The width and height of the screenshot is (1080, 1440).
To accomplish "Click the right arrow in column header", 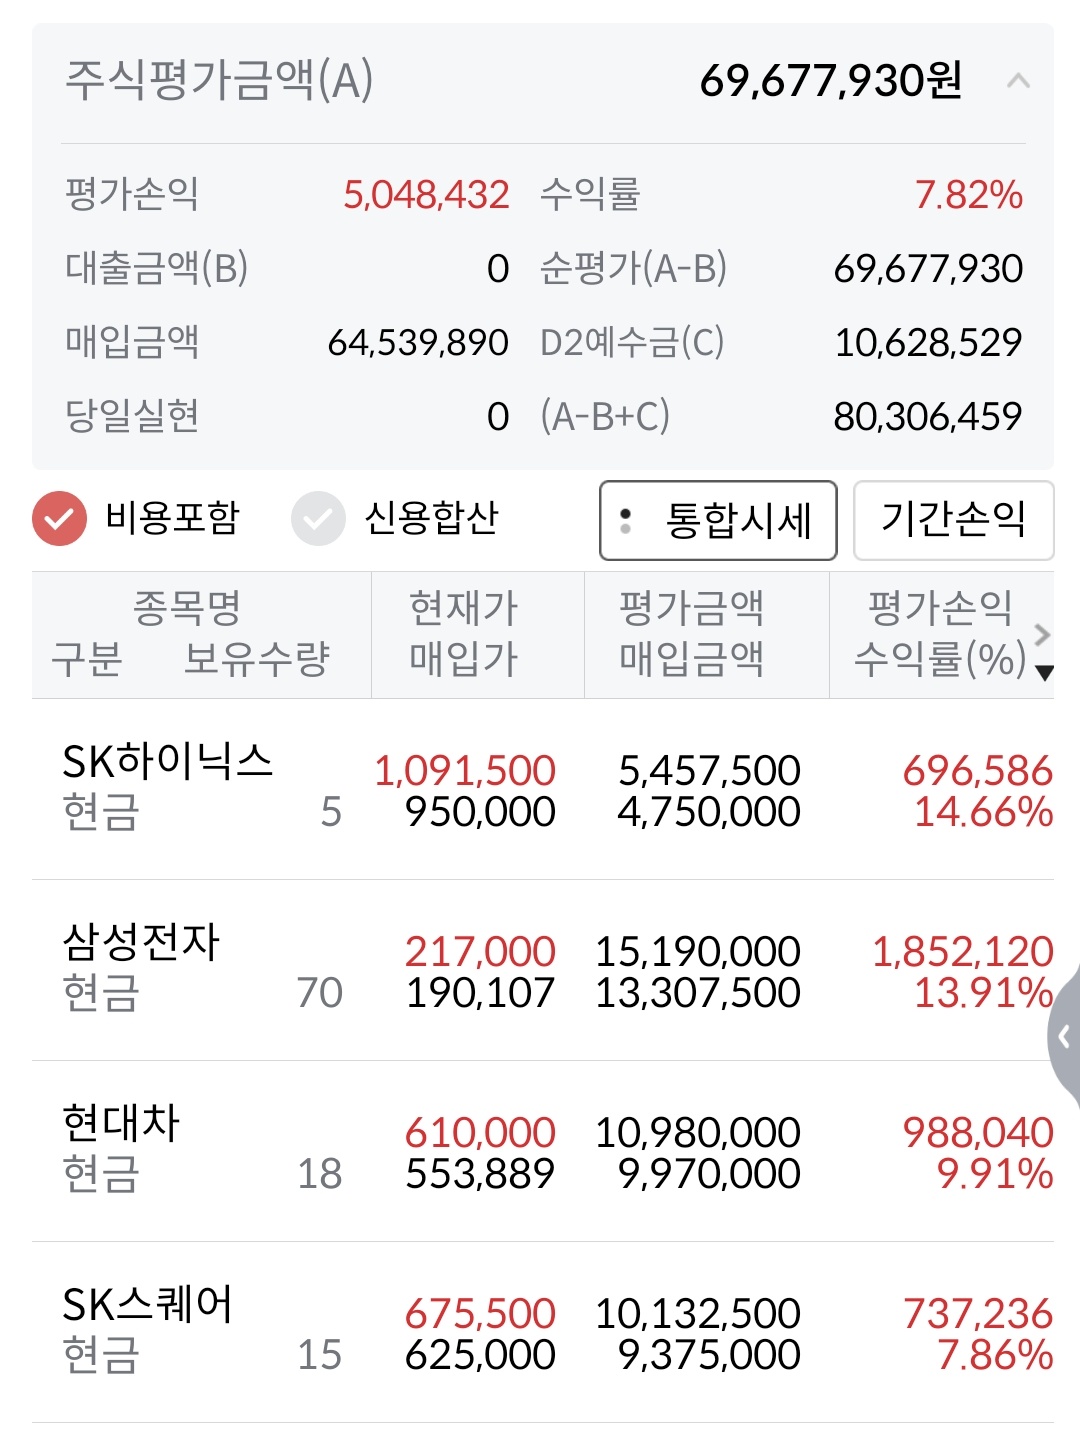I will pos(1042,634).
